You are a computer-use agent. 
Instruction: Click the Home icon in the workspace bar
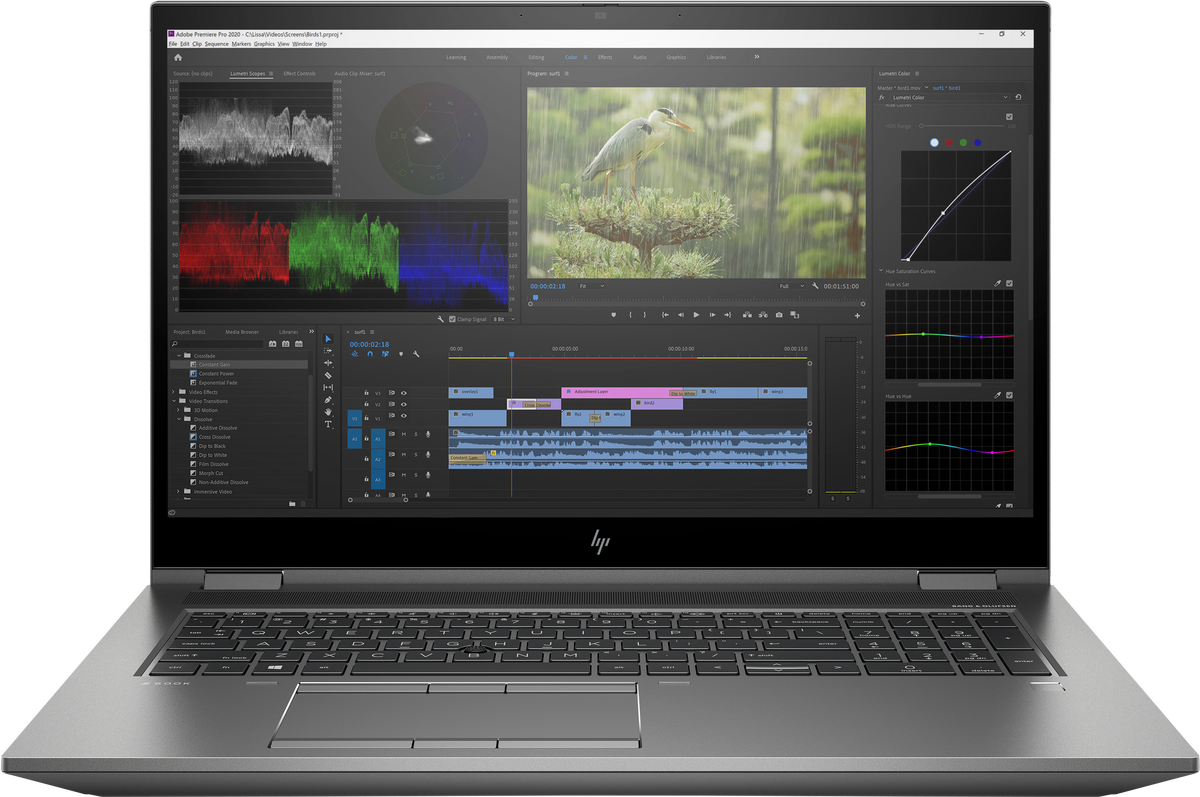coord(178,57)
